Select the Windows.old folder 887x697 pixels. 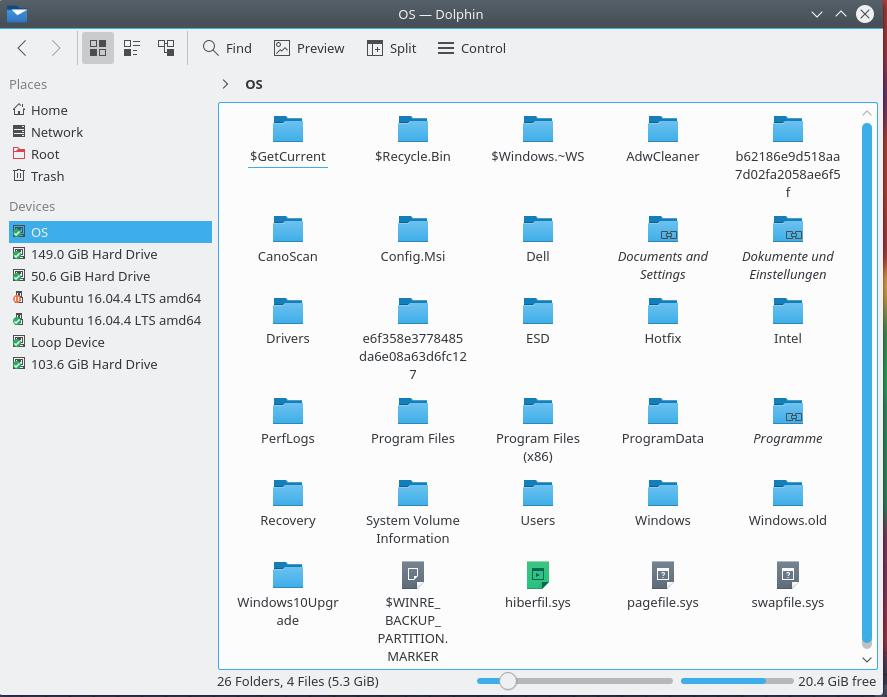coord(788,493)
